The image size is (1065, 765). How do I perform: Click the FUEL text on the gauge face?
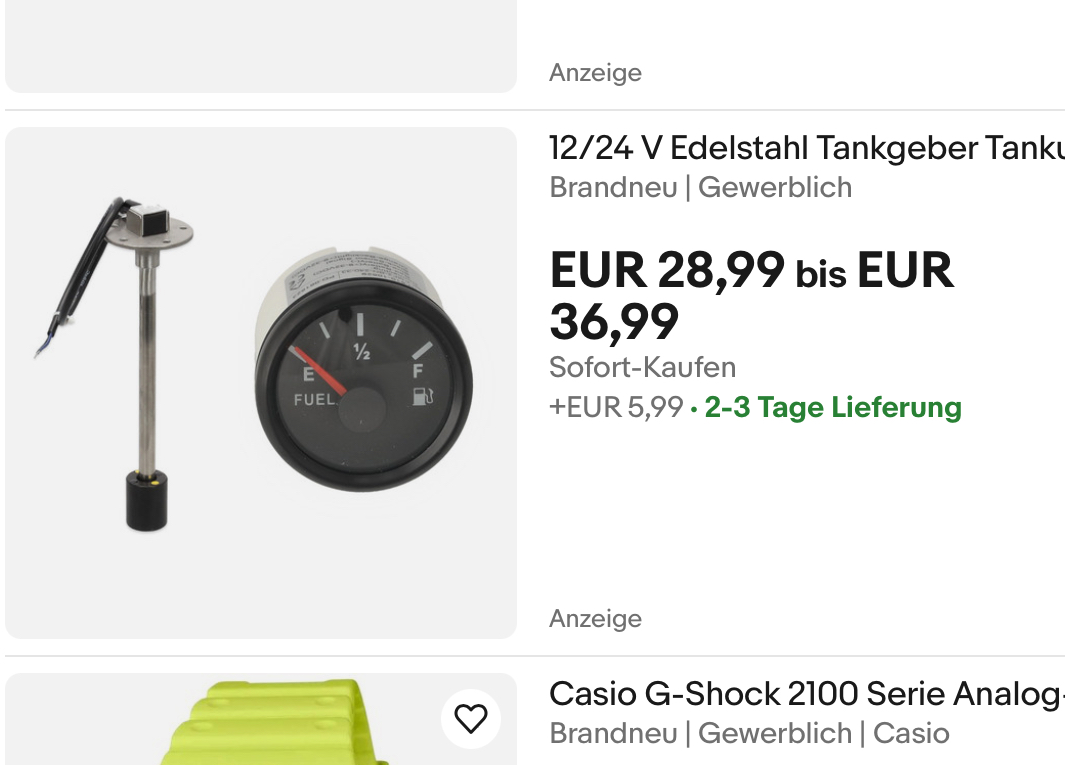314,400
